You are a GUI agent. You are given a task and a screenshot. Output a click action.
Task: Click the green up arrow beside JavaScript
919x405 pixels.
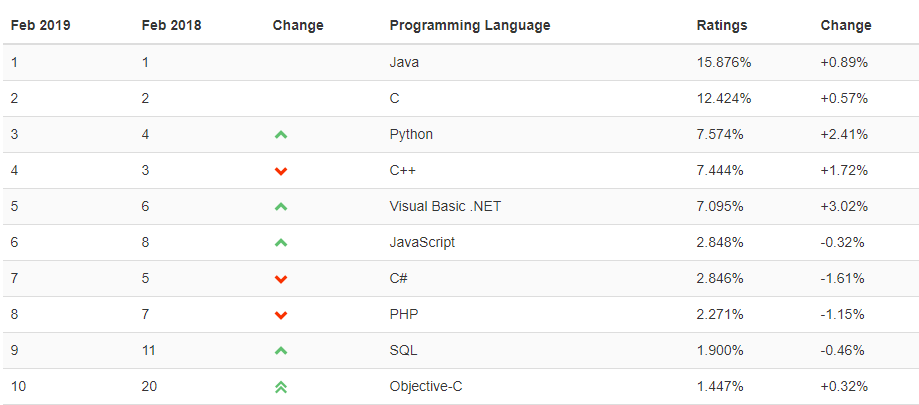(281, 243)
